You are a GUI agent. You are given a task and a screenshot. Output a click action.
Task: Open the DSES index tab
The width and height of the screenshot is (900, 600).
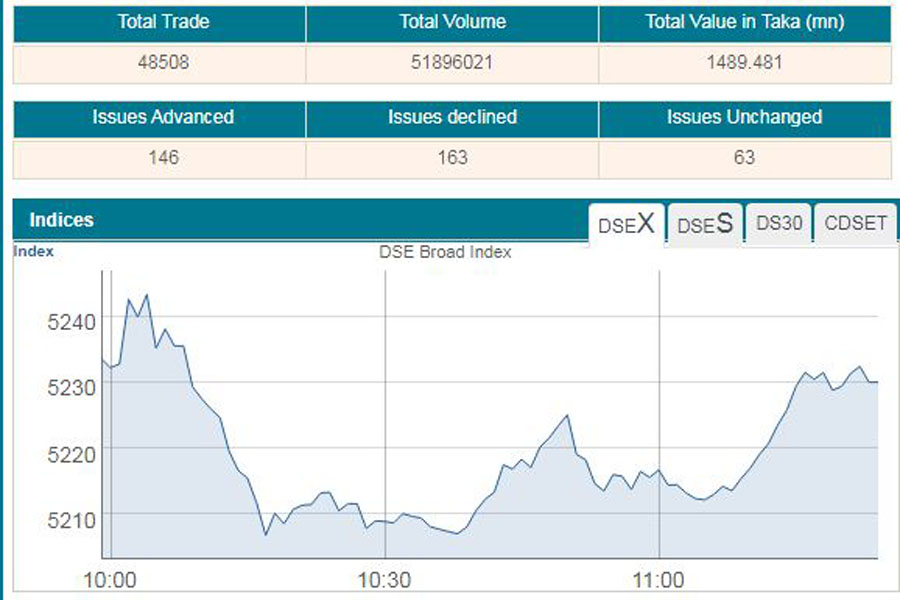(x=705, y=224)
